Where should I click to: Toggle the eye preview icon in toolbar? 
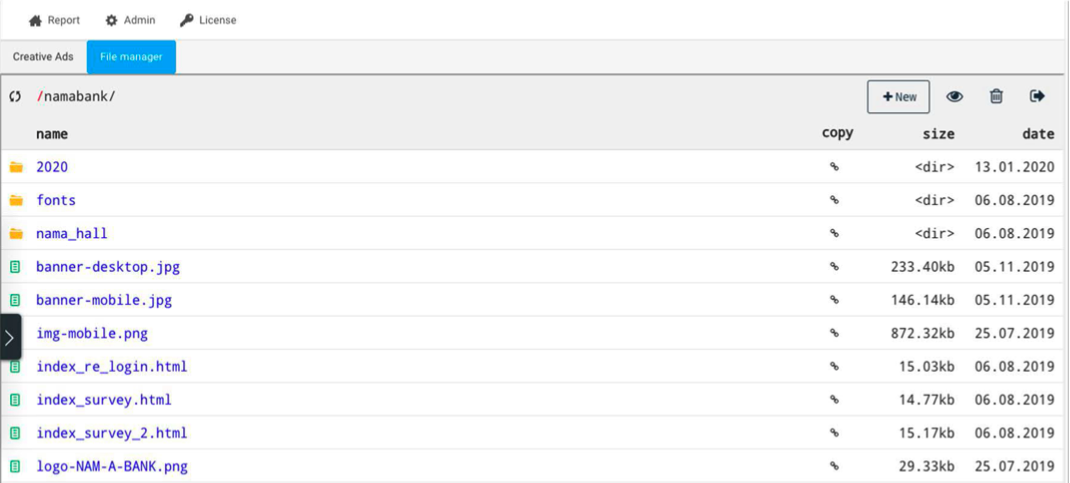pos(954,97)
